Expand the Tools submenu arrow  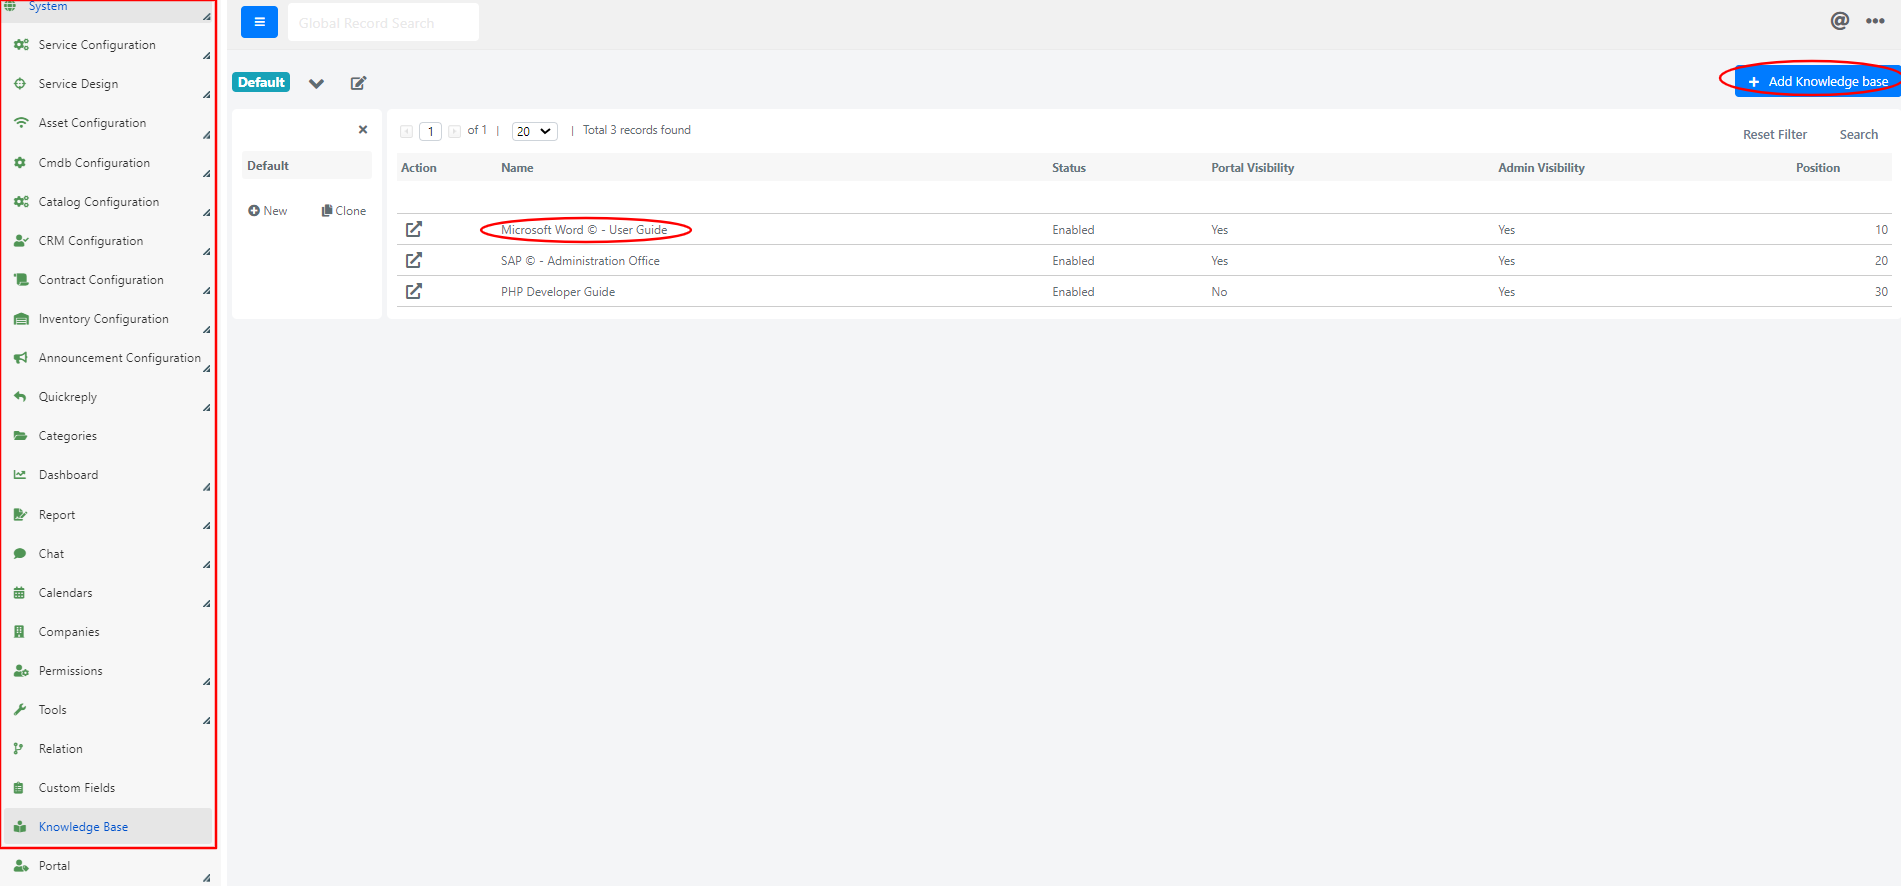206,721
